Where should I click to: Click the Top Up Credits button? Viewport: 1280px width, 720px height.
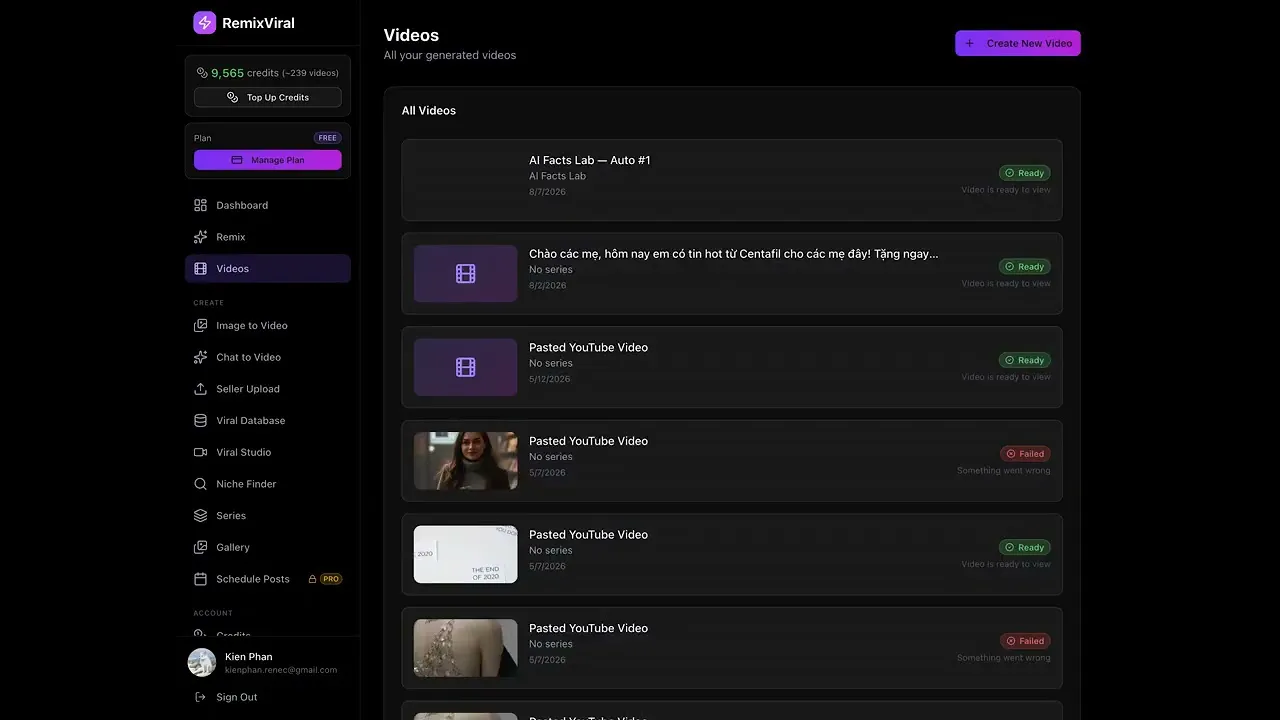coord(268,97)
